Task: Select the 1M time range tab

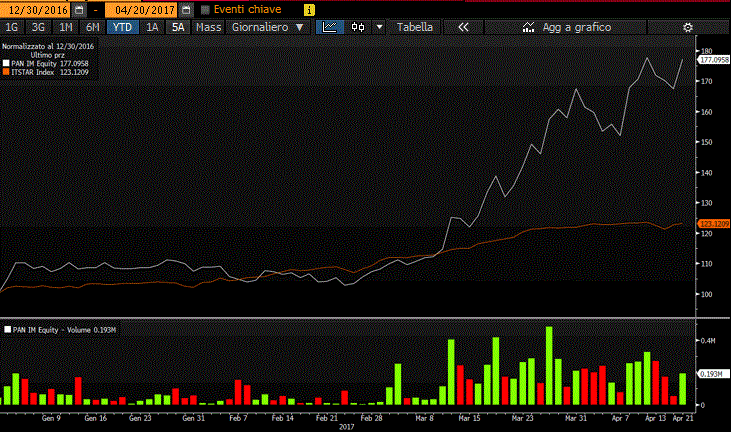Action: pos(65,27)
